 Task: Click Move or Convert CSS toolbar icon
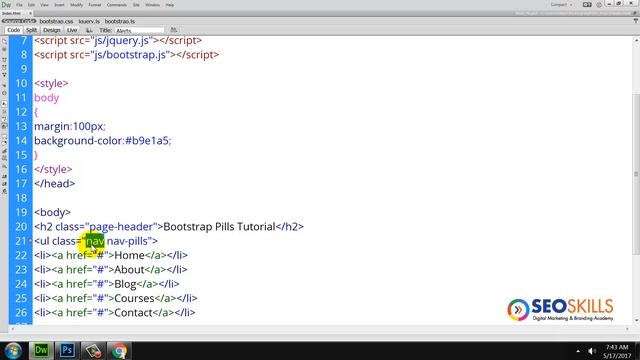point(4,167)
